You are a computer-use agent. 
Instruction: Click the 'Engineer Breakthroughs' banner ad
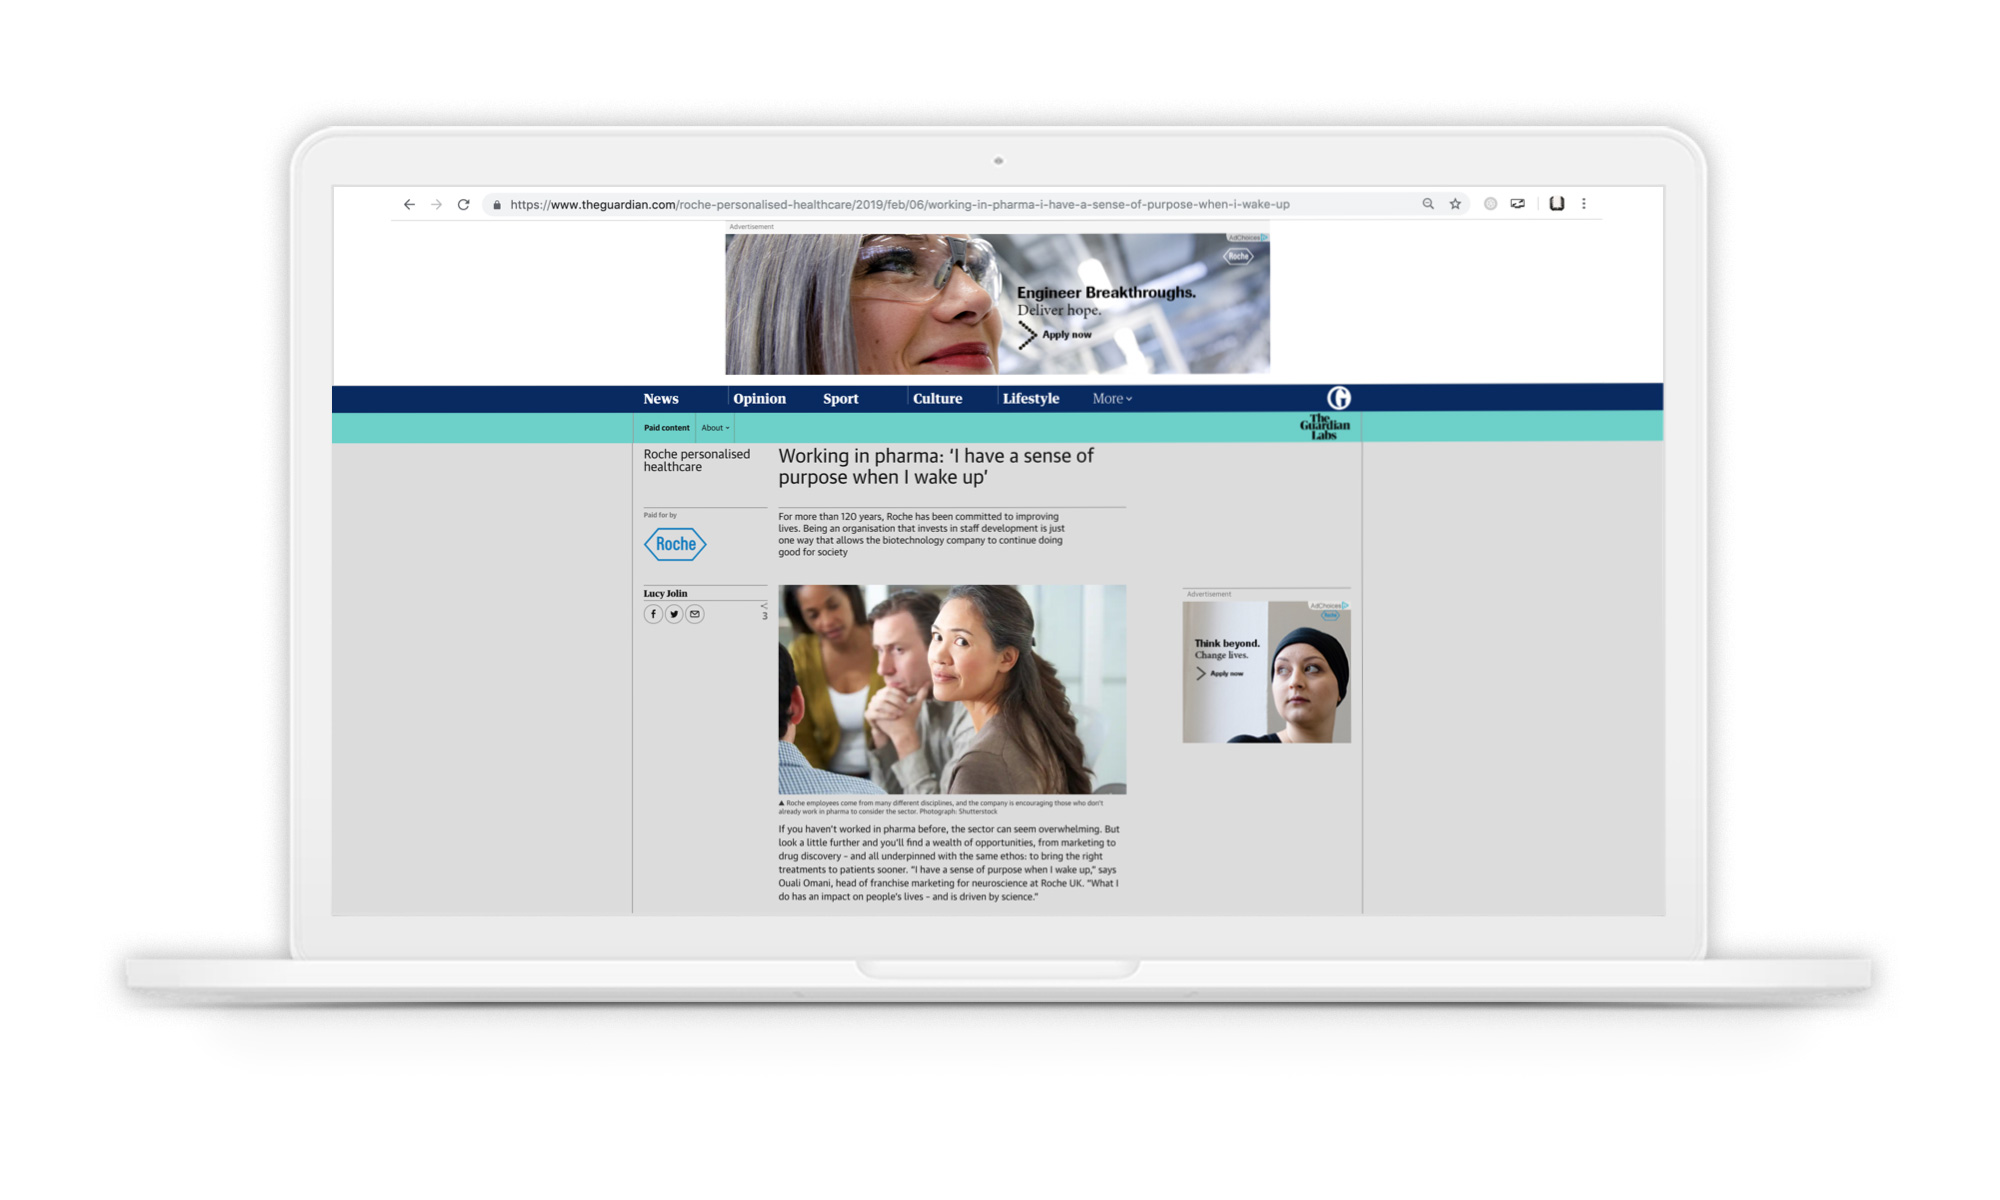coord(997,304)
